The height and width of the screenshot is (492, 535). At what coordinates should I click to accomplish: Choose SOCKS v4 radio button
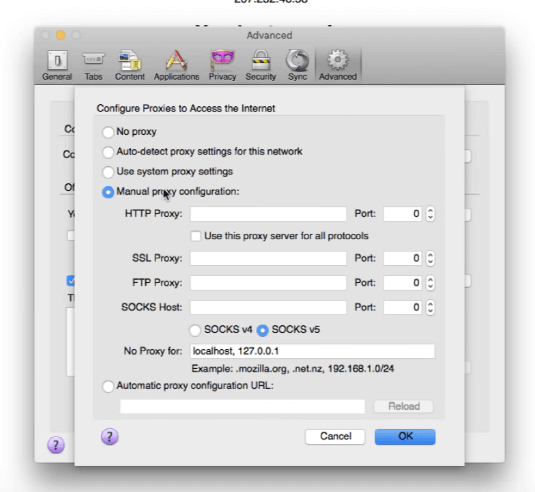pyautogui.click(x=195, y=330)
